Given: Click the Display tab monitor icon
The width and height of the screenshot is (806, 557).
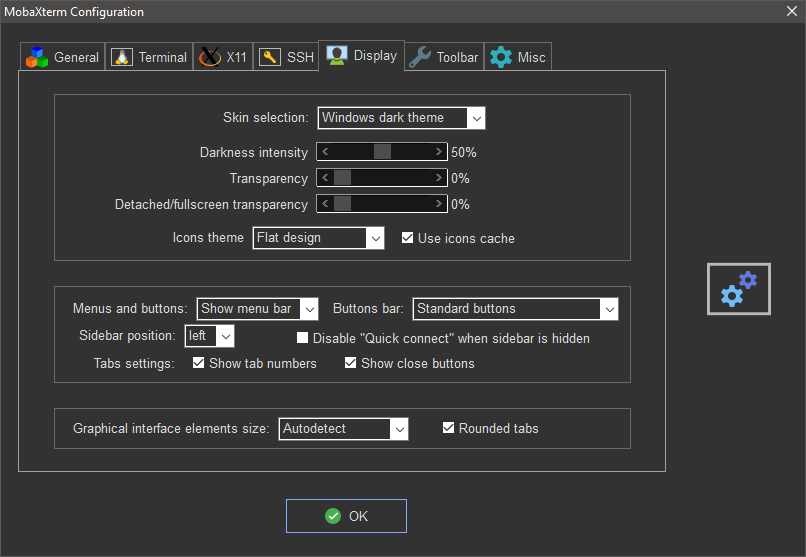Looking at the screenshot, I should click(337, 55).
